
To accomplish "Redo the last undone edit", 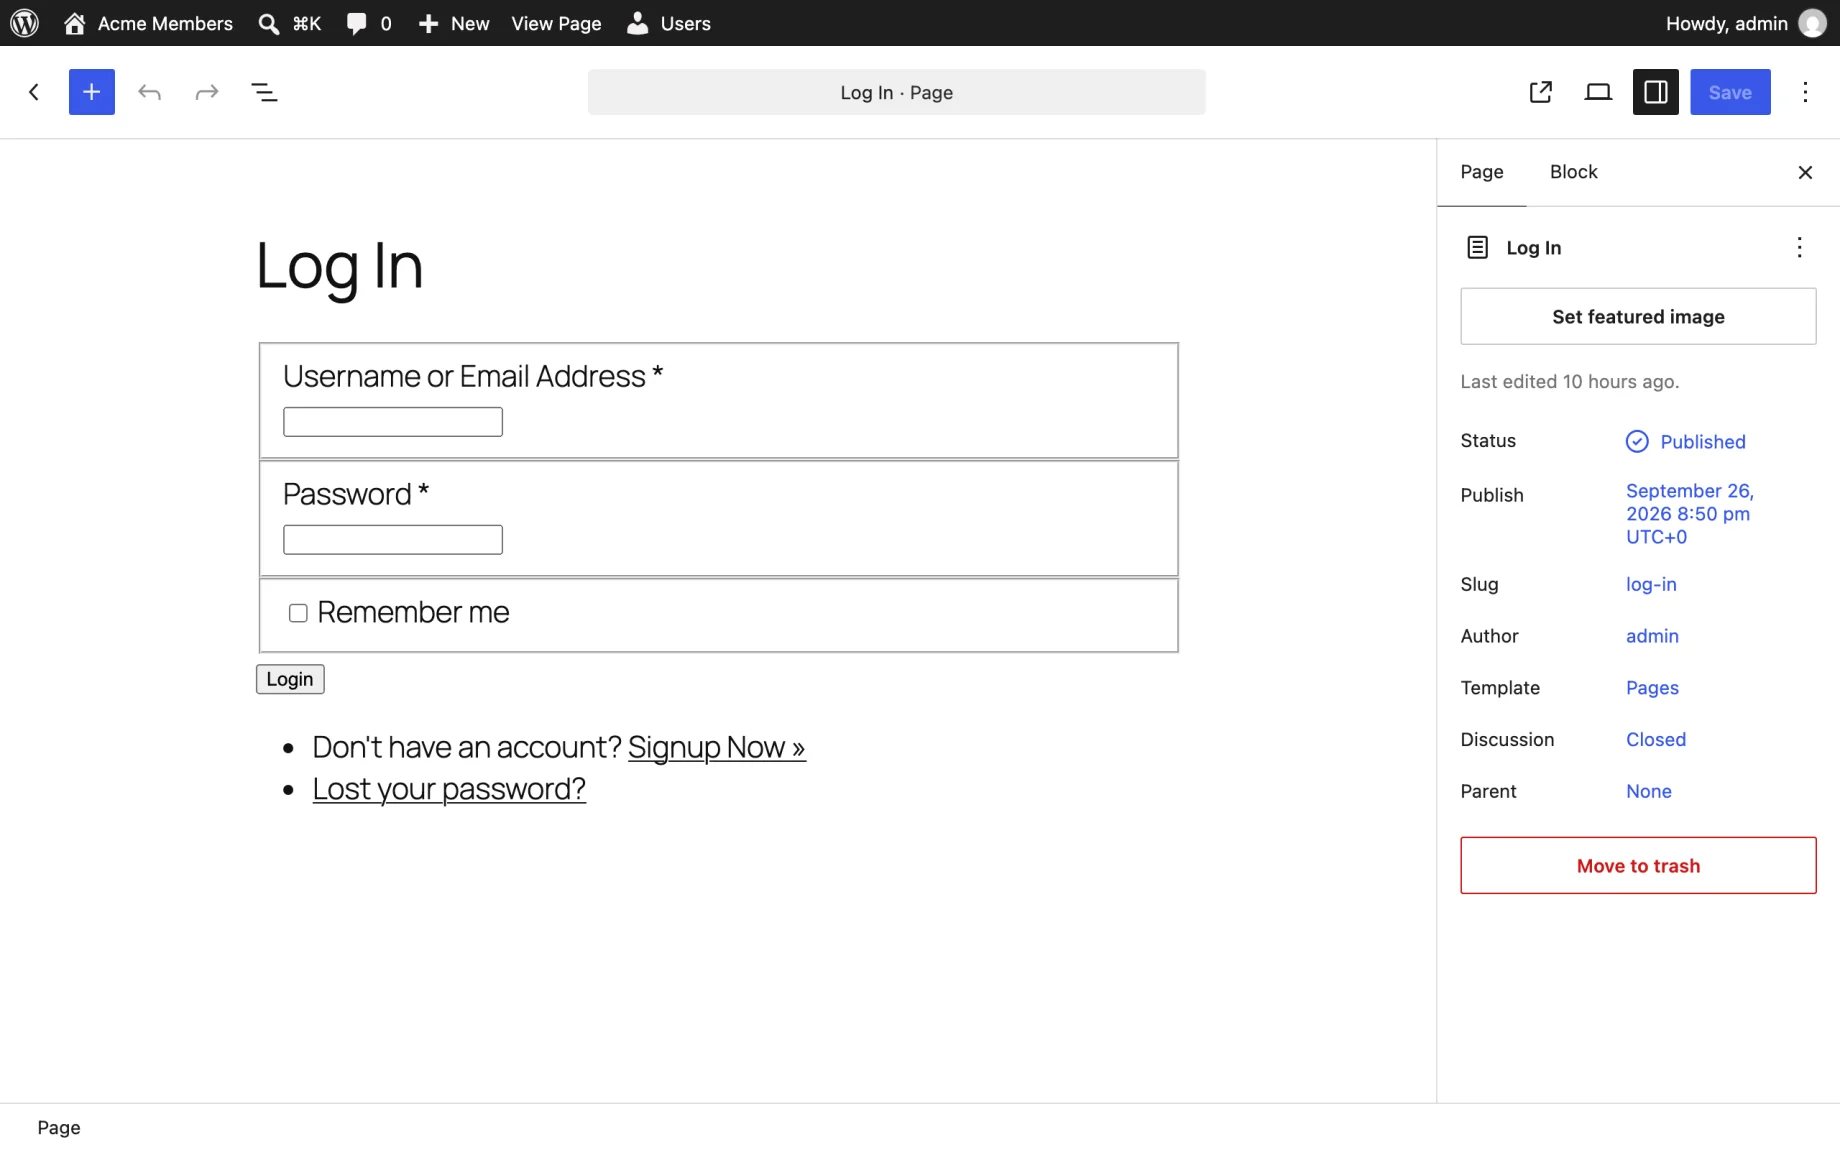I will (207, 92).
